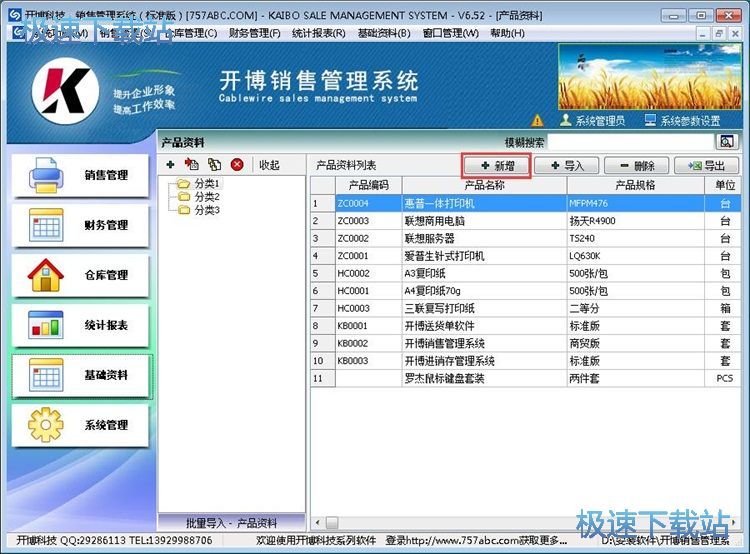Sort by 产品编码 column header
The height and width of the screenshot is (554, 750).
coord(368,185)
